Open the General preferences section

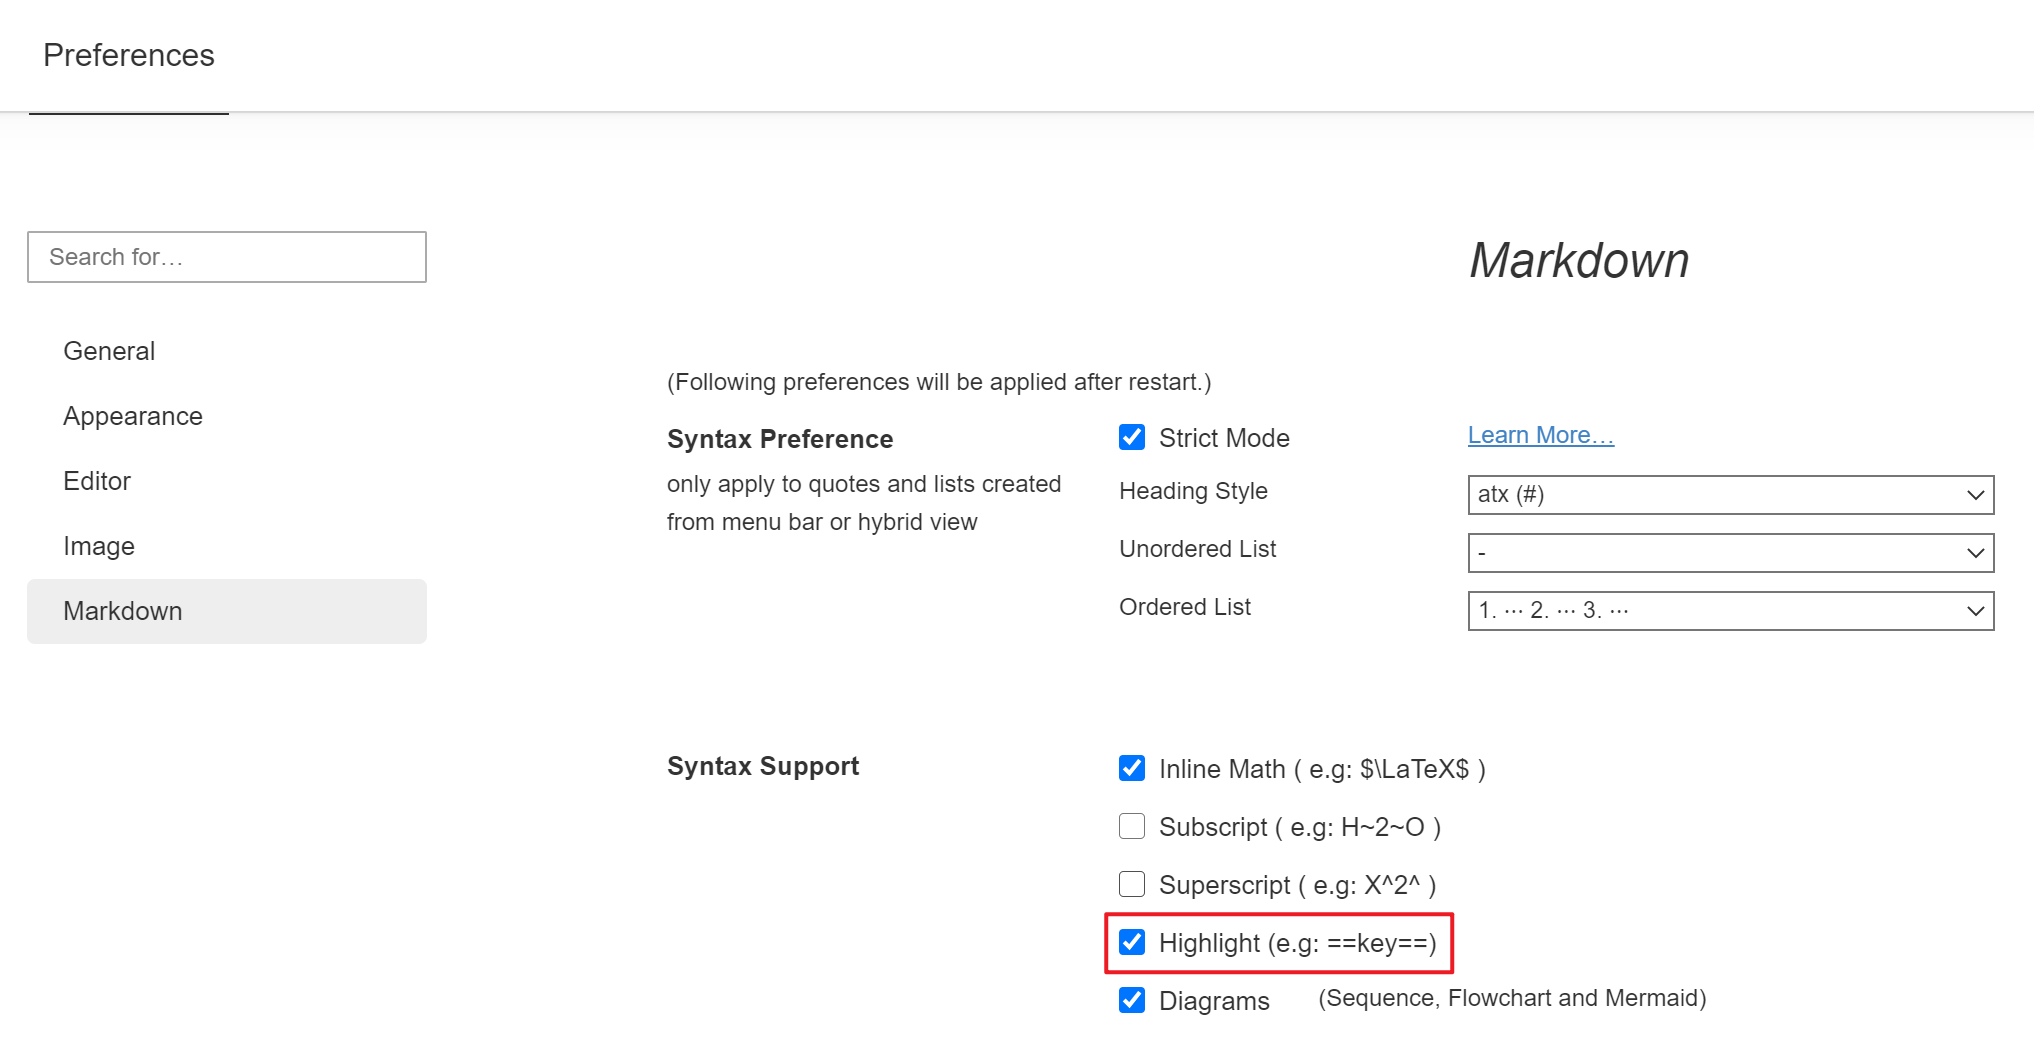(227, 351)
